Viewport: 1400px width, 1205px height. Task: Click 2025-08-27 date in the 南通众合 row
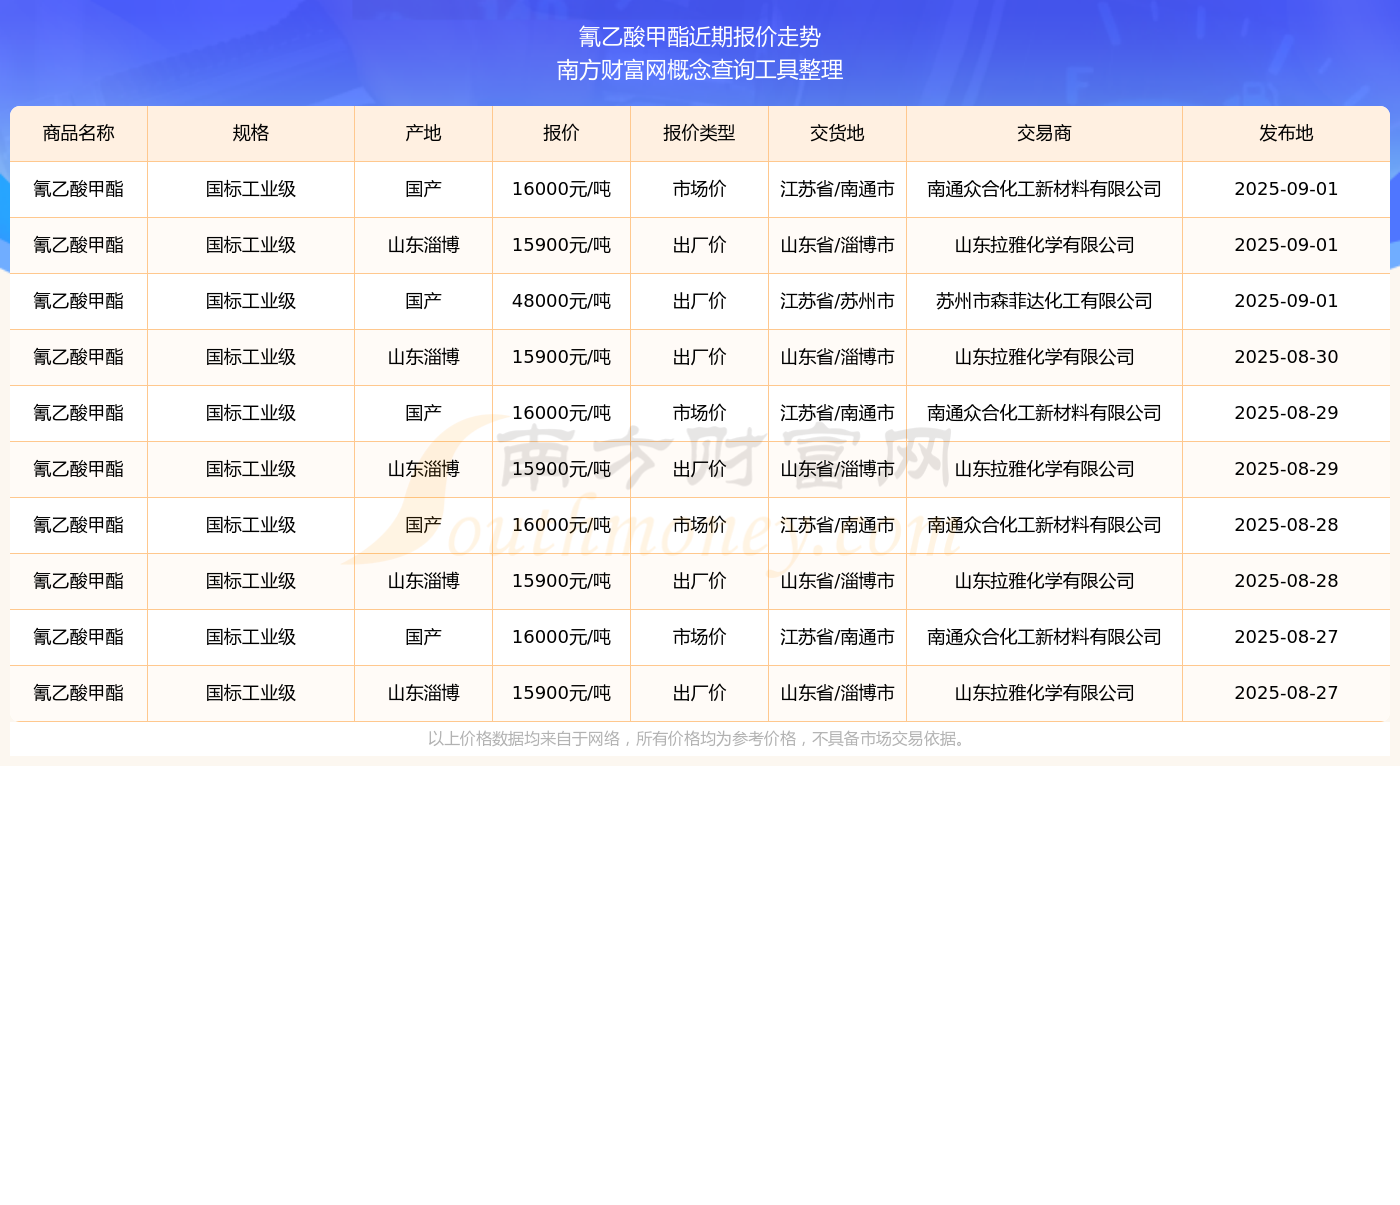(x=1287, y=637)
